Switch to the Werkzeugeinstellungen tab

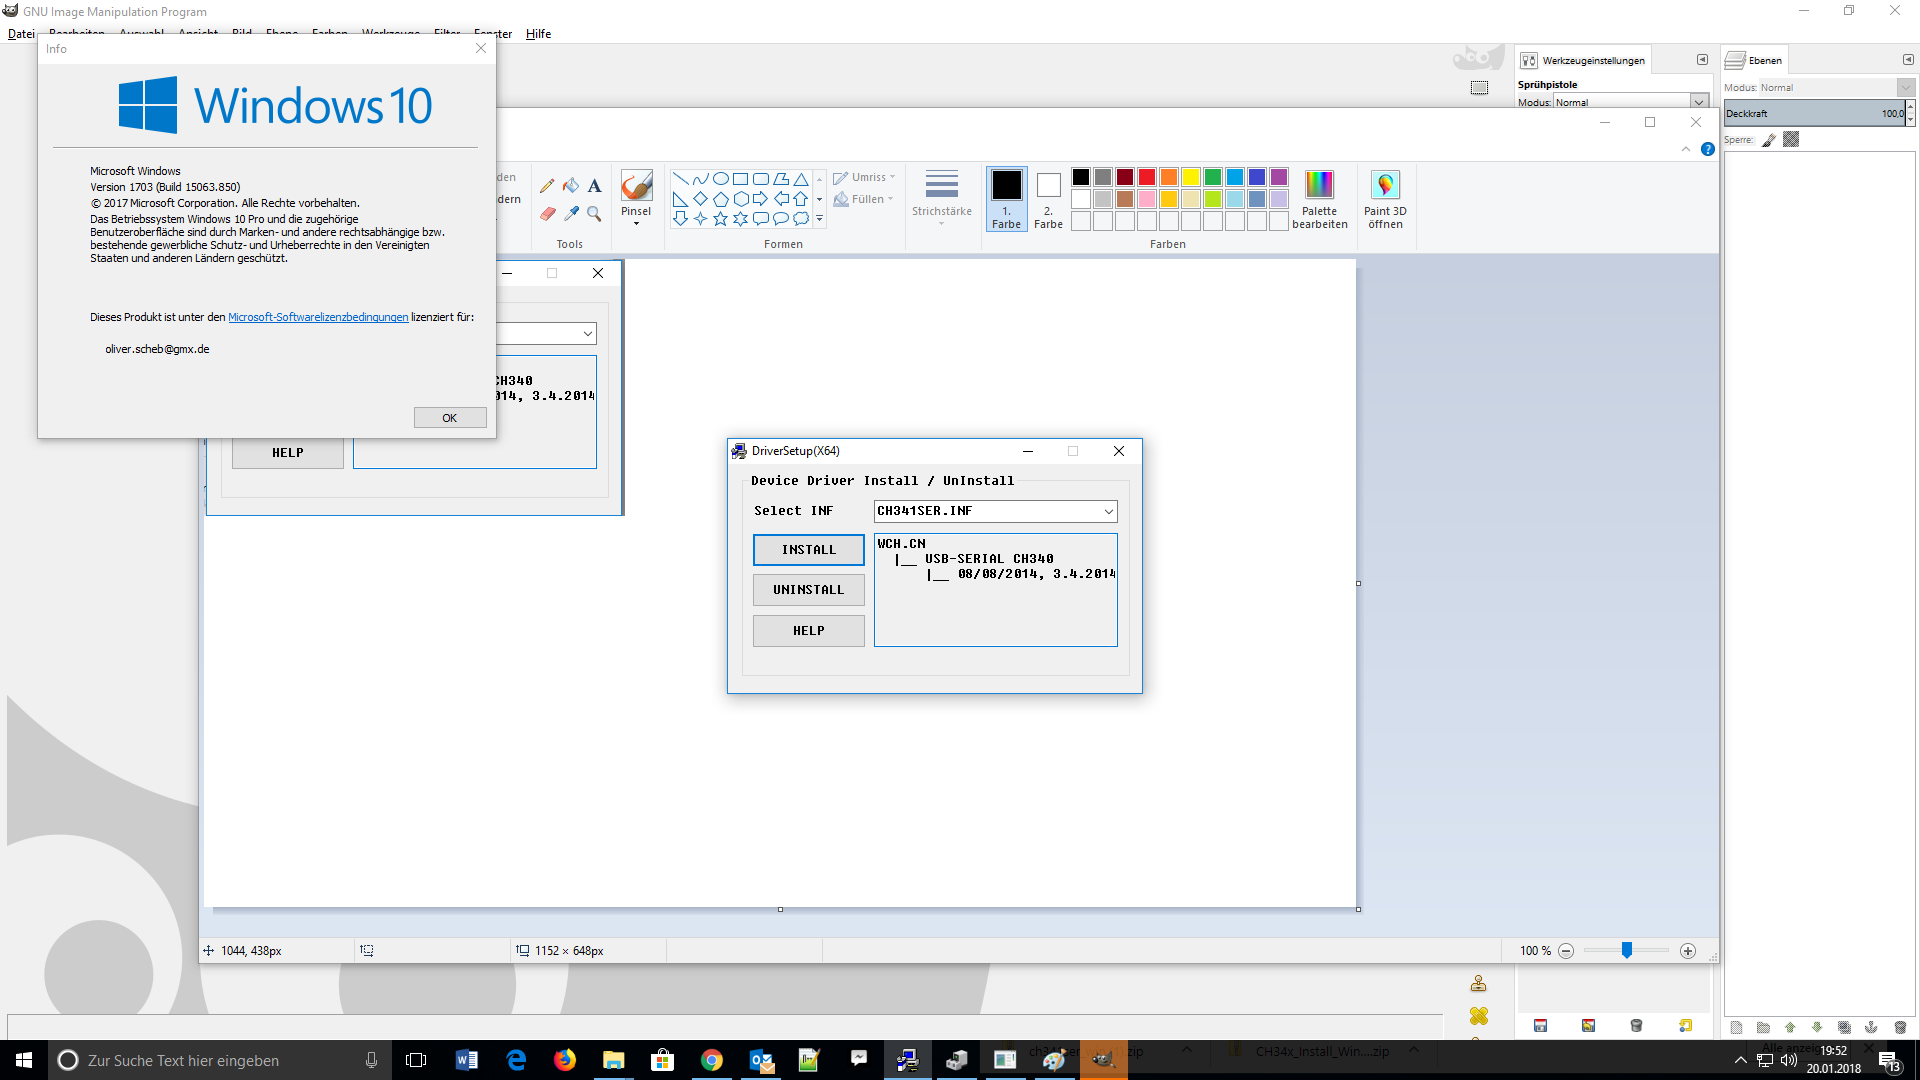tap(1583, 60)
